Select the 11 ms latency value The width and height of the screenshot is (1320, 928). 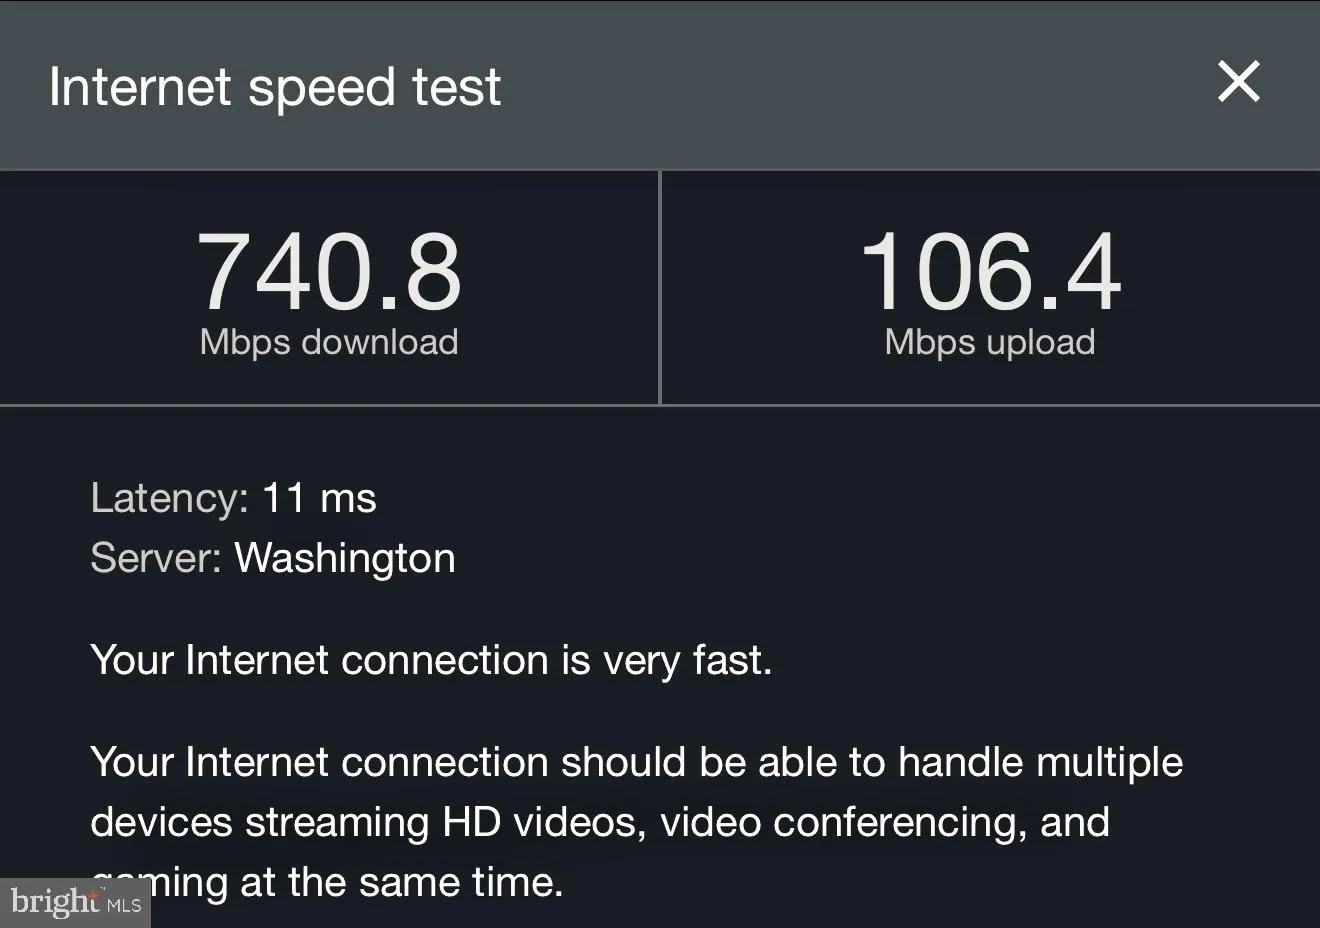[319, 498]
